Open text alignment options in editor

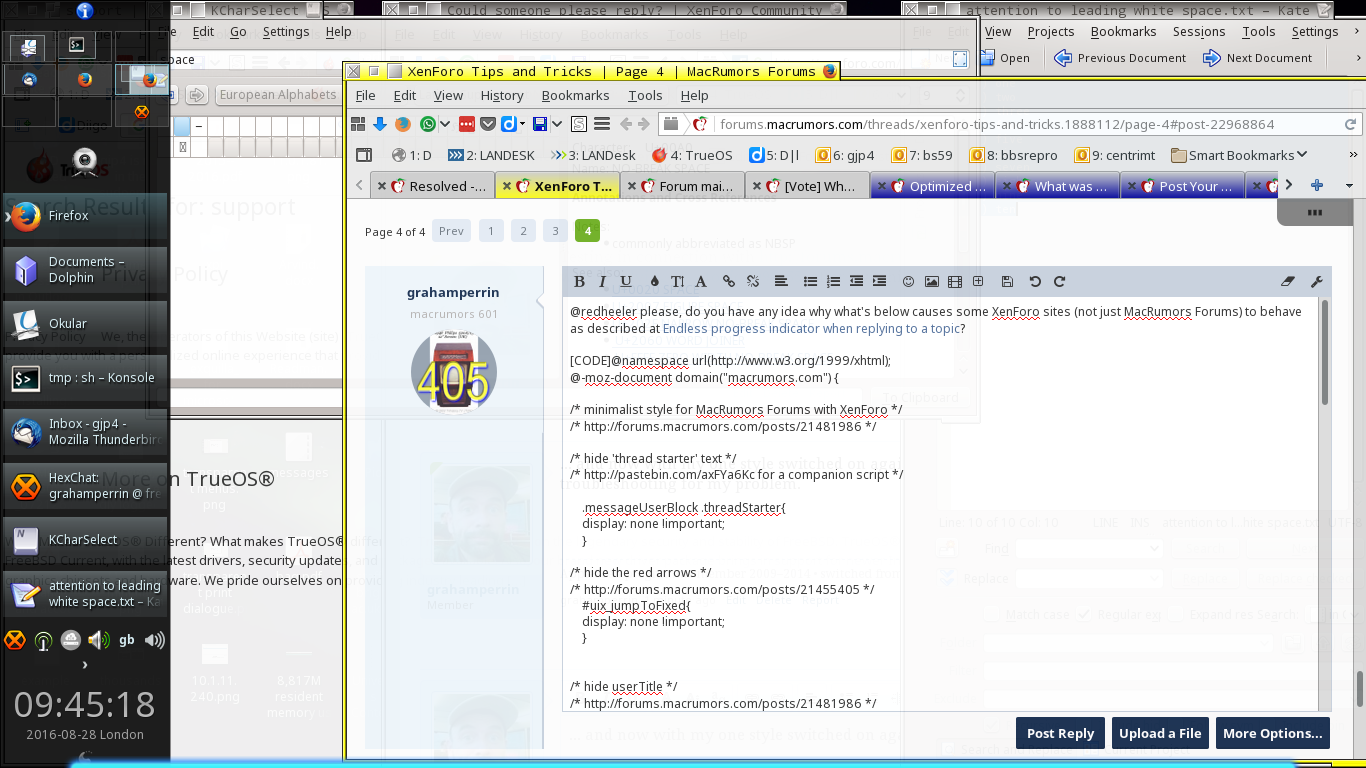pyautogui.click(x=781, y=282)
